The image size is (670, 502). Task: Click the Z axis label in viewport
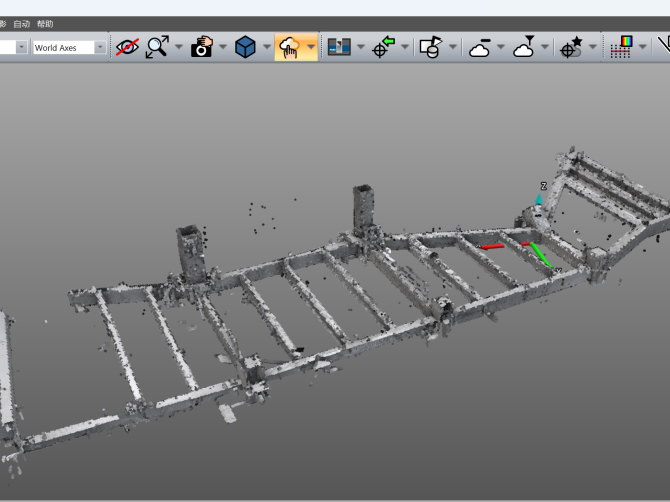click(x=543, y=186)
